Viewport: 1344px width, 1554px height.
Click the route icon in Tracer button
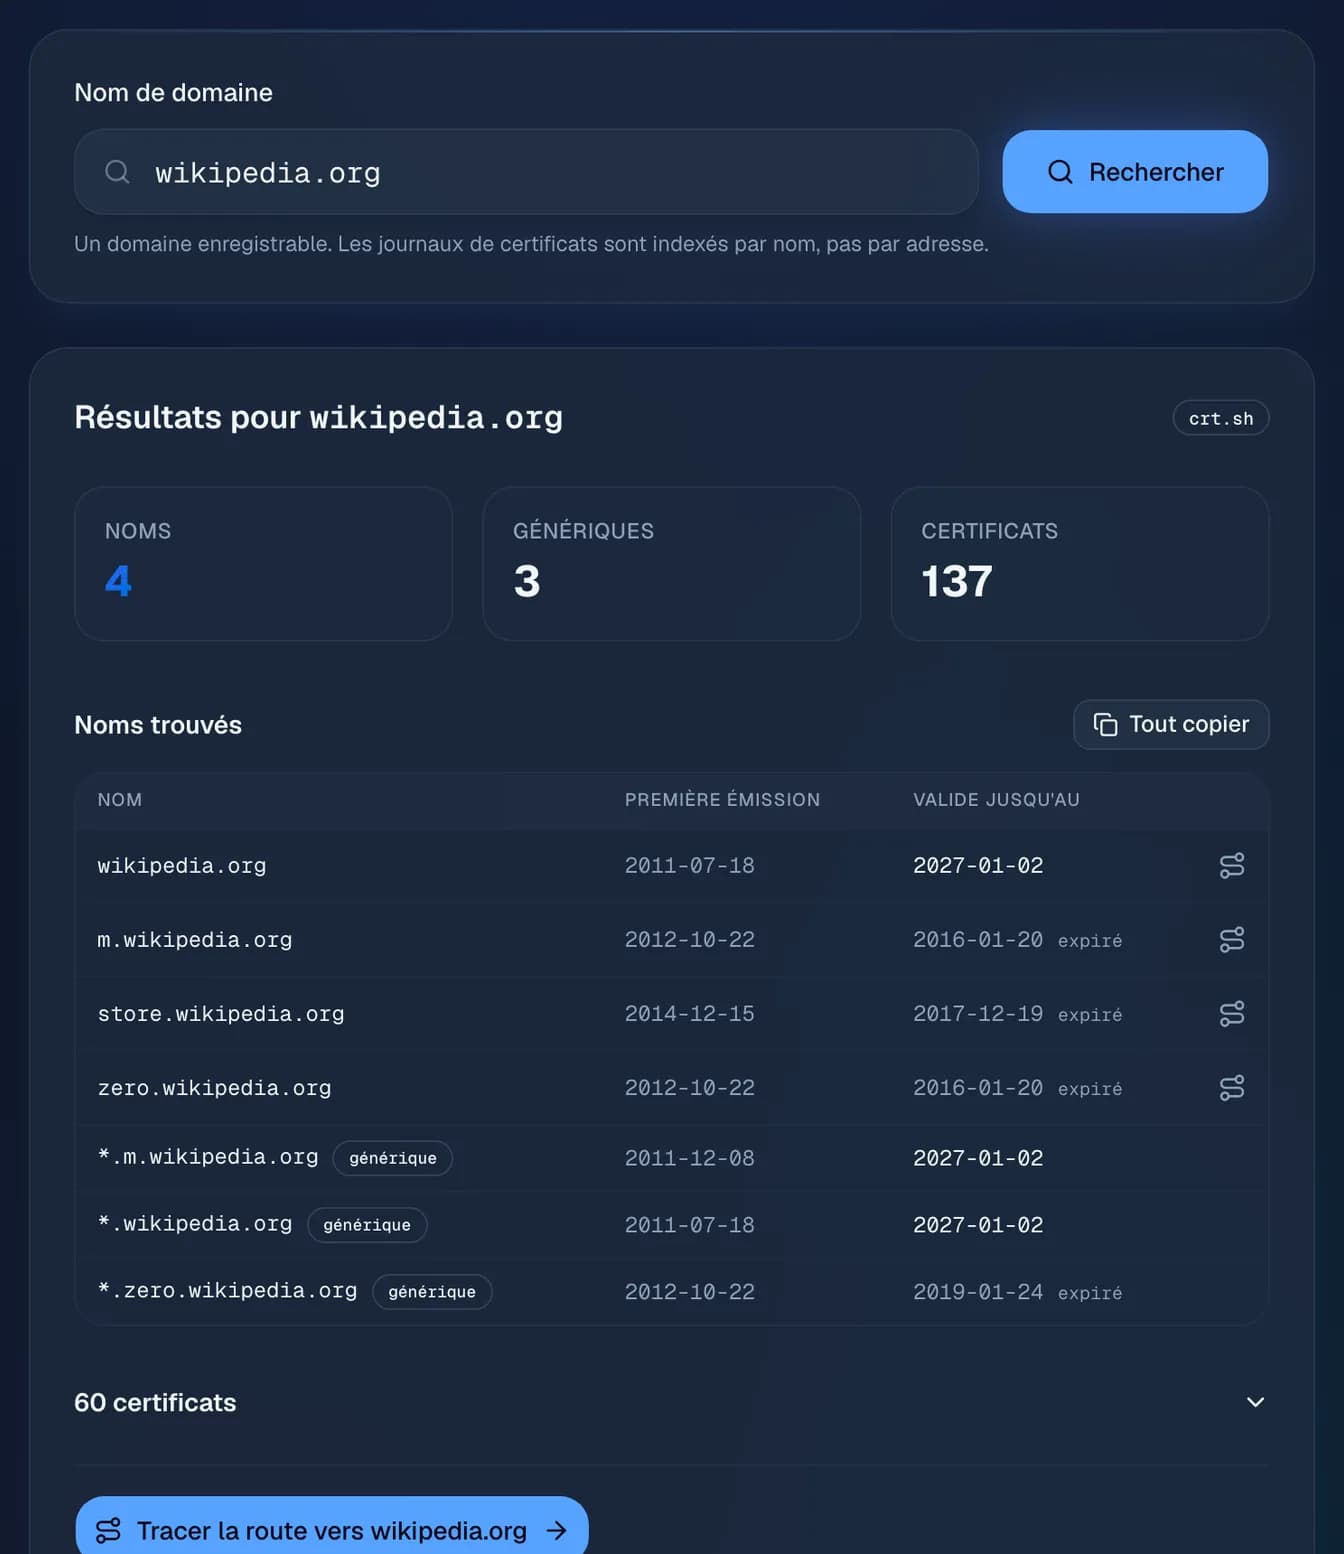coord(108,1530)
